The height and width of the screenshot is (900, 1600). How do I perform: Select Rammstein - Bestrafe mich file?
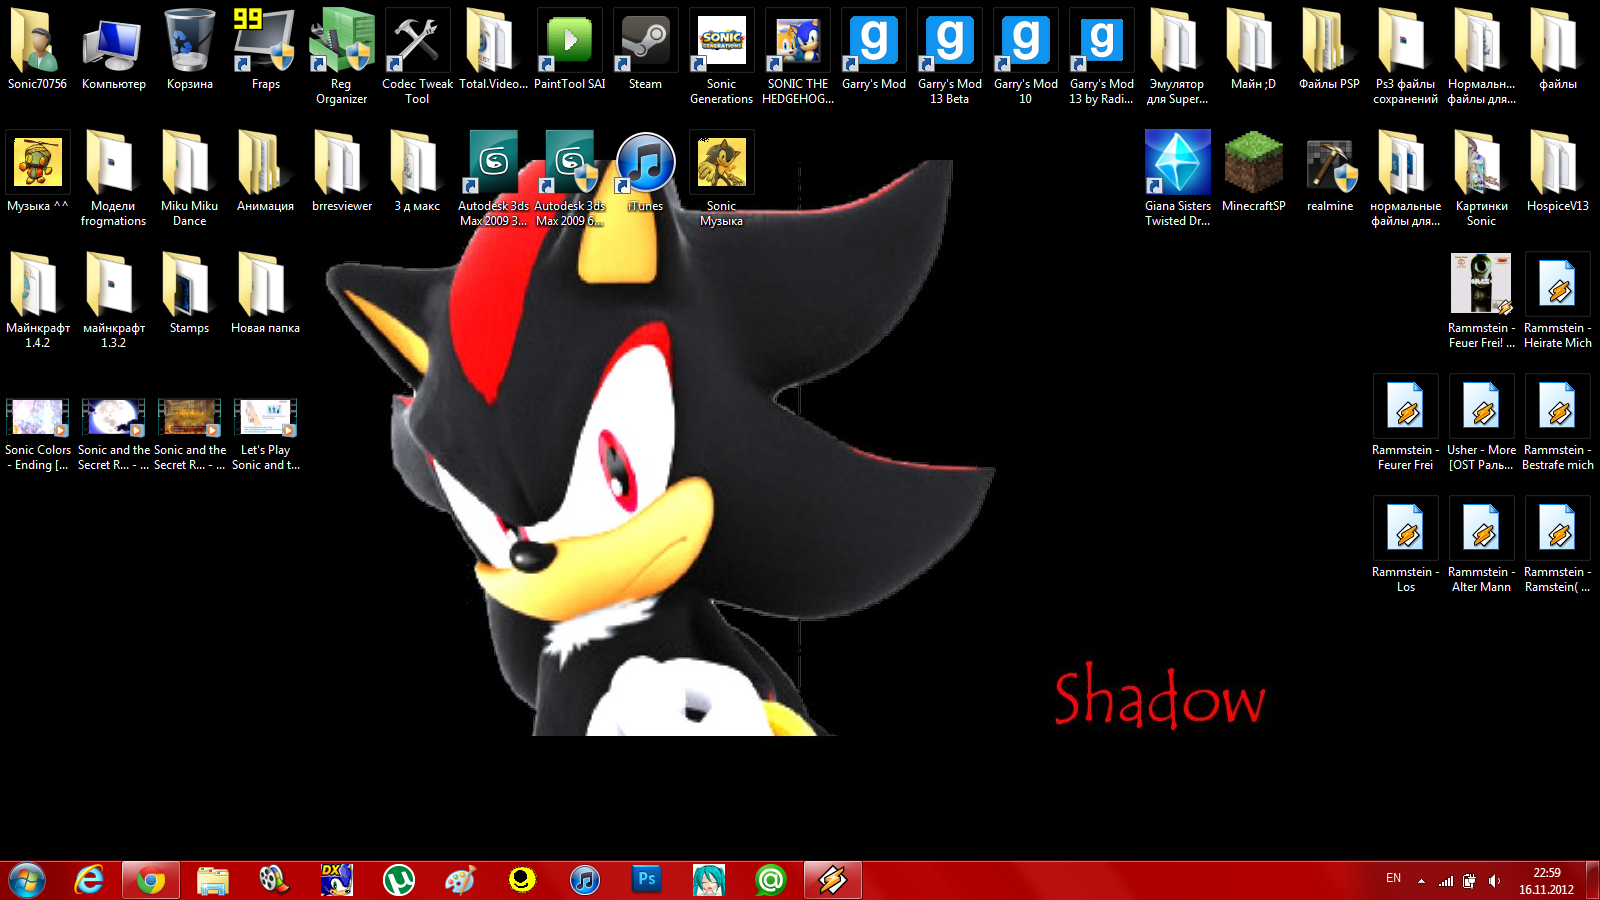click(x=1557, y=422)
